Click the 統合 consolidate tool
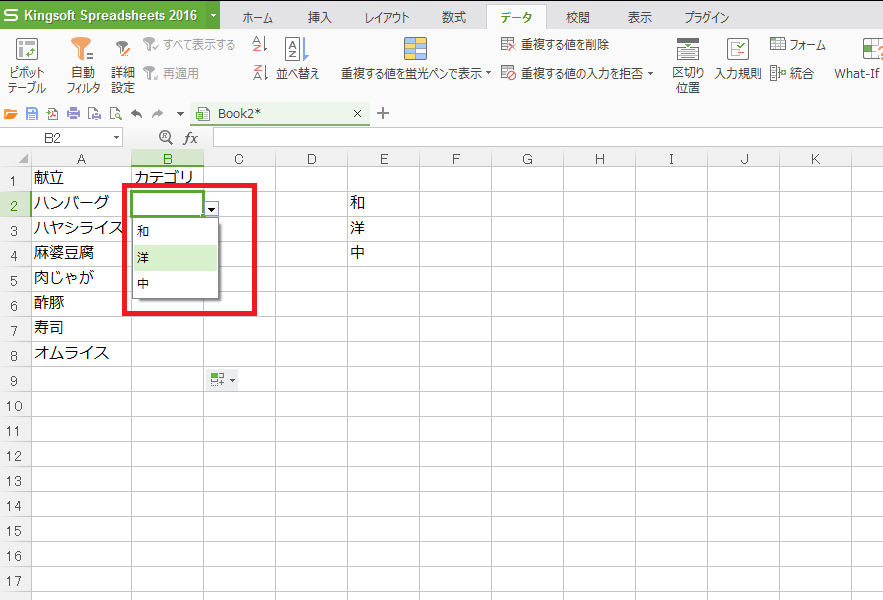This screenshot has height=600, width=883. (x=792, y=73)
